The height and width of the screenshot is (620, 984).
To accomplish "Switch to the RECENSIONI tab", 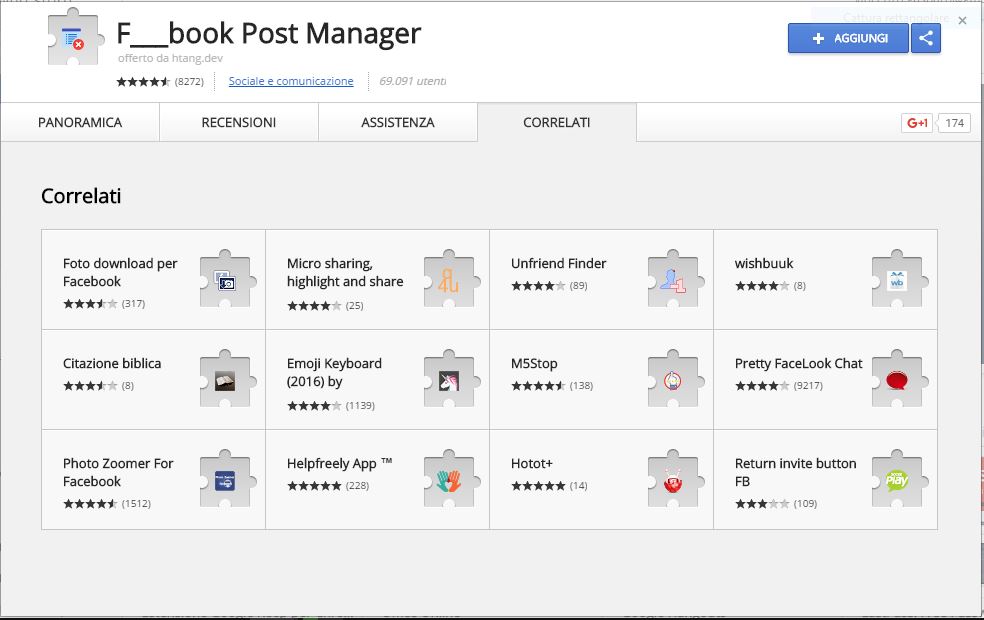I will [238, 122].
